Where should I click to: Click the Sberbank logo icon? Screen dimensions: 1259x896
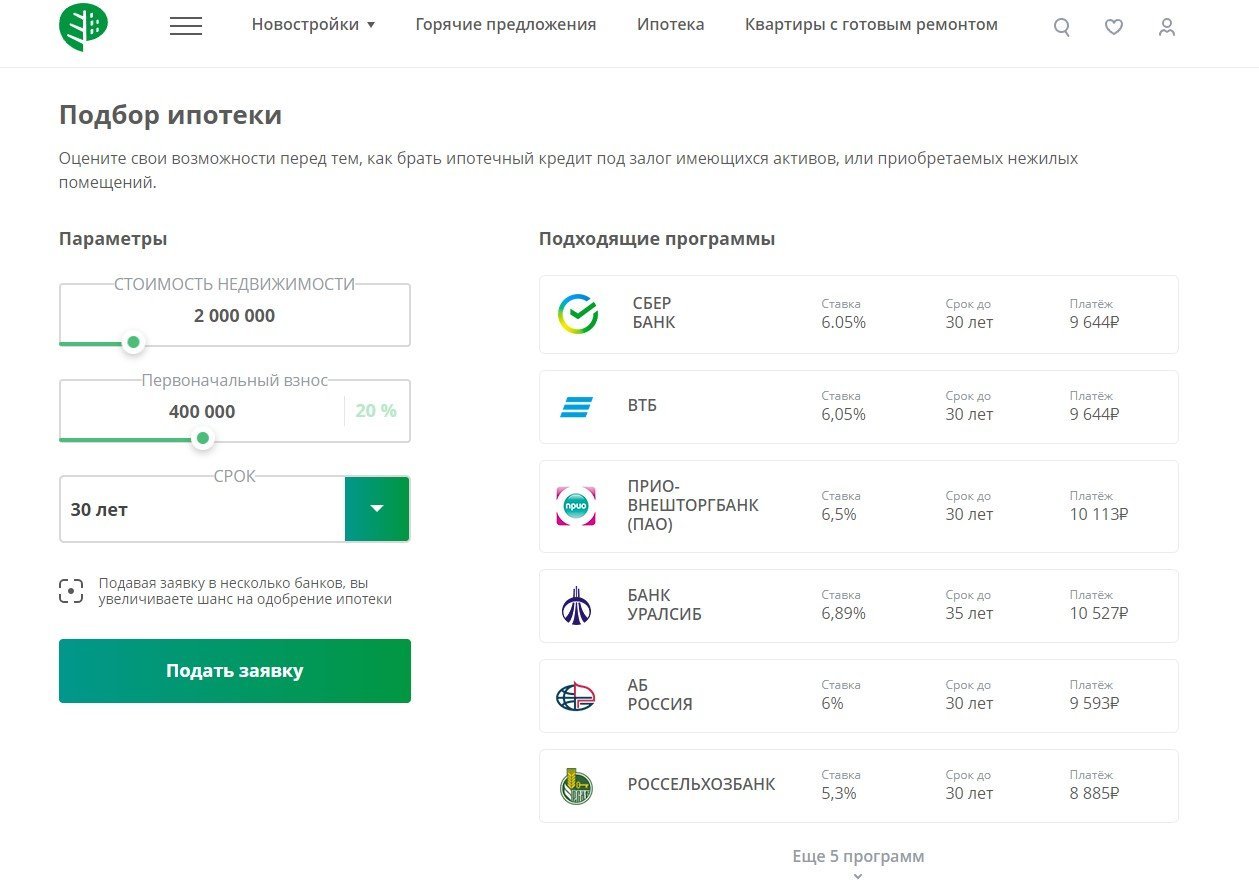point(577,314)
